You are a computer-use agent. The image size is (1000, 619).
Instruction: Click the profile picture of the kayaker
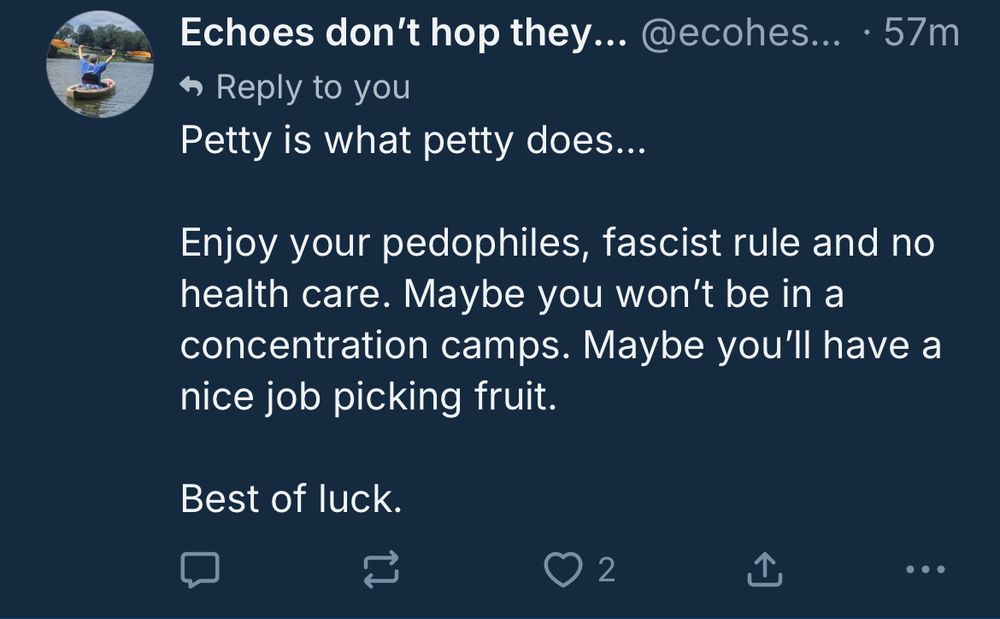click(96, 58)
